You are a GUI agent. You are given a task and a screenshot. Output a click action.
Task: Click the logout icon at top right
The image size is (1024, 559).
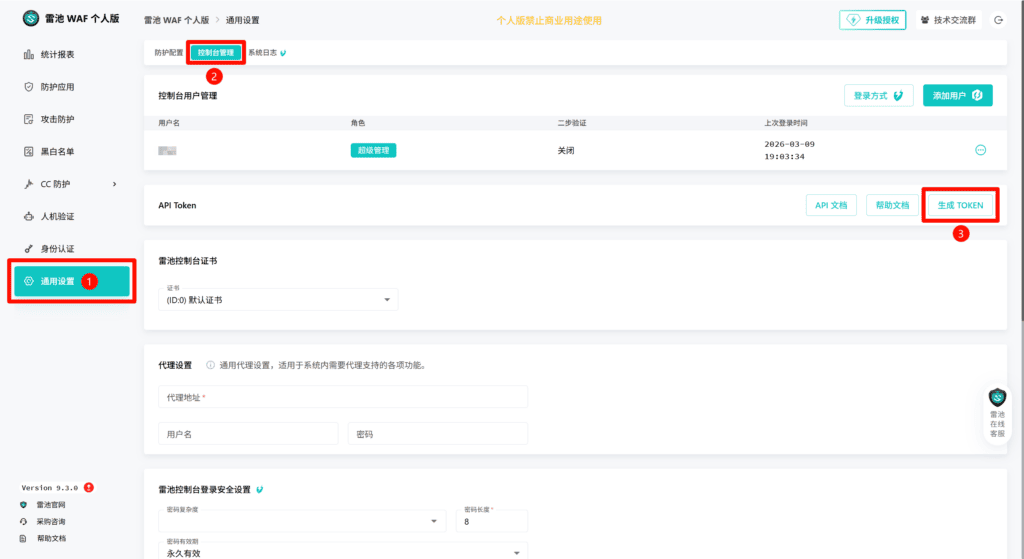tap(999, 20)
